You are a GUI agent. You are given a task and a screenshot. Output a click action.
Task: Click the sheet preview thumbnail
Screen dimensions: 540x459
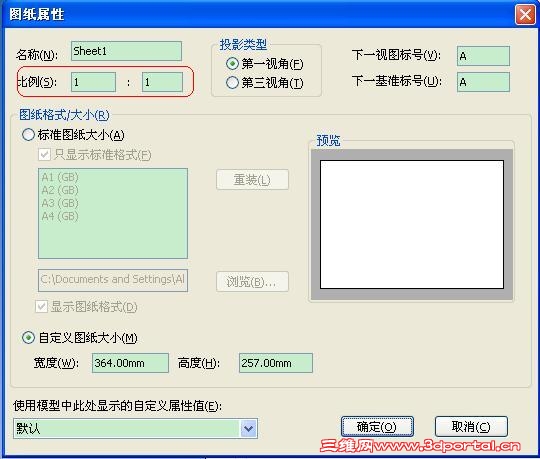click(412, 225)
